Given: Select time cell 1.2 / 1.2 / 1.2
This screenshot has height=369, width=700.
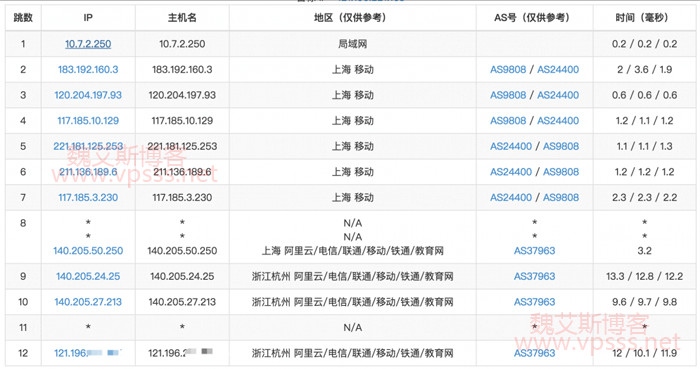Looking at the screenshot, I should click(644, 172).
